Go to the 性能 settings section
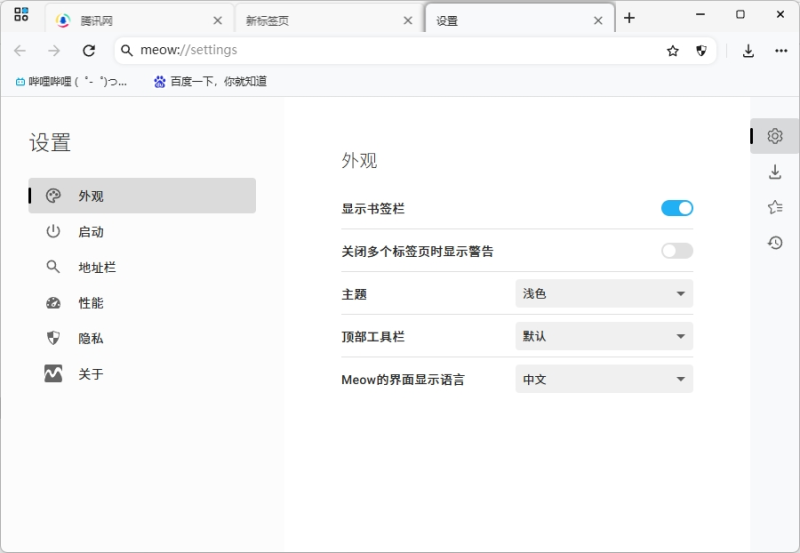The image size is (800, 553). coord(90,303)
